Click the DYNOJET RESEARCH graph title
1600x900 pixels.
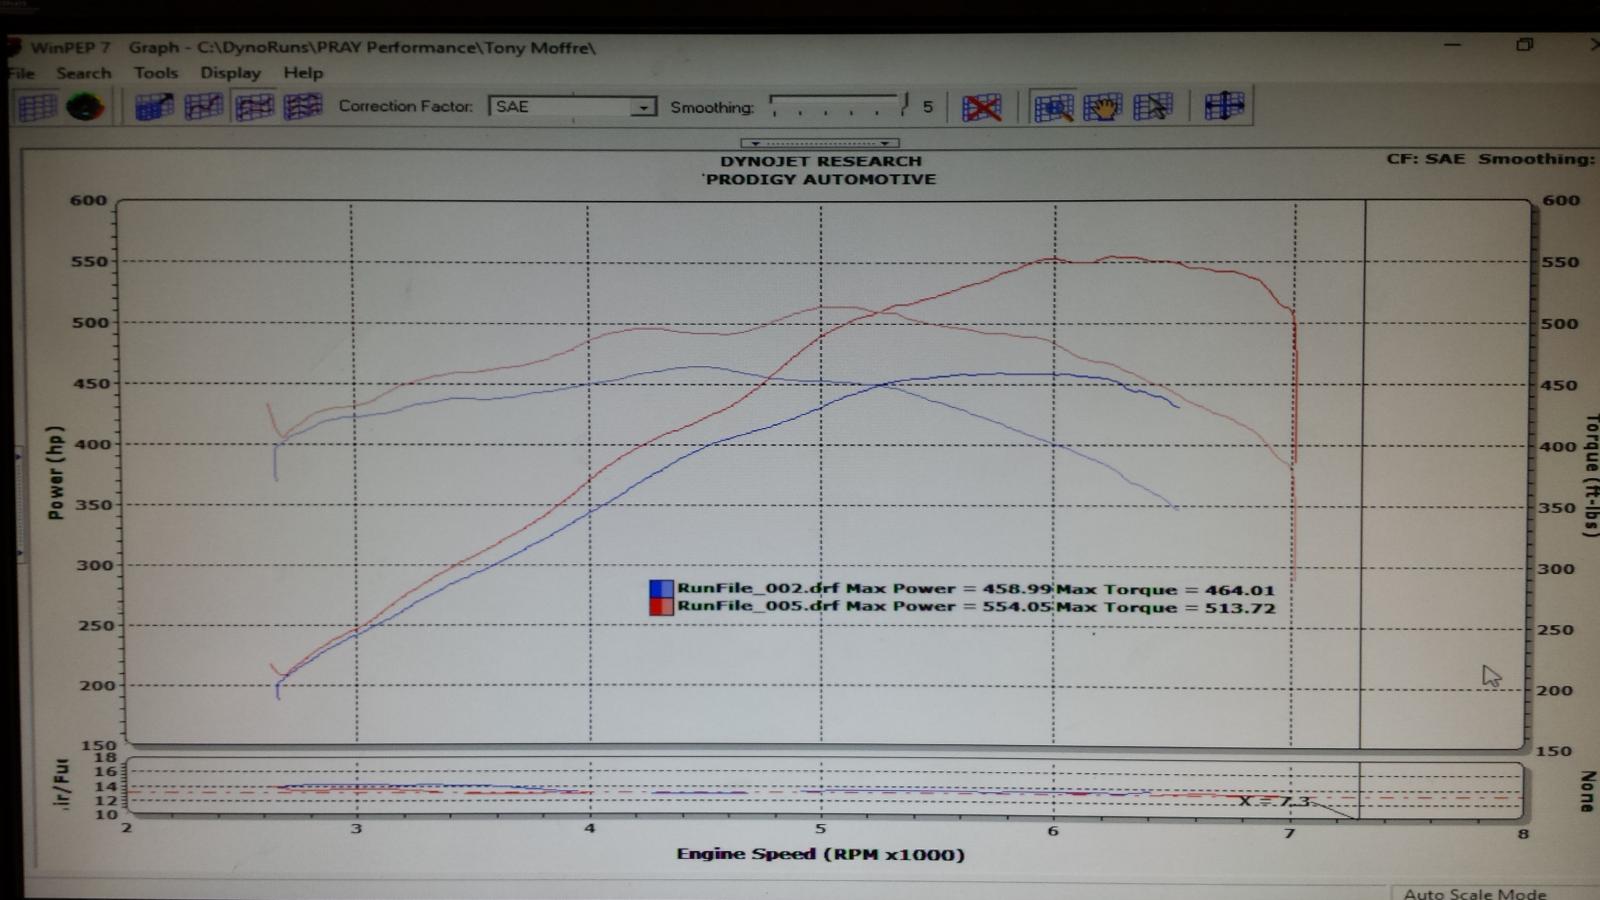821,161
